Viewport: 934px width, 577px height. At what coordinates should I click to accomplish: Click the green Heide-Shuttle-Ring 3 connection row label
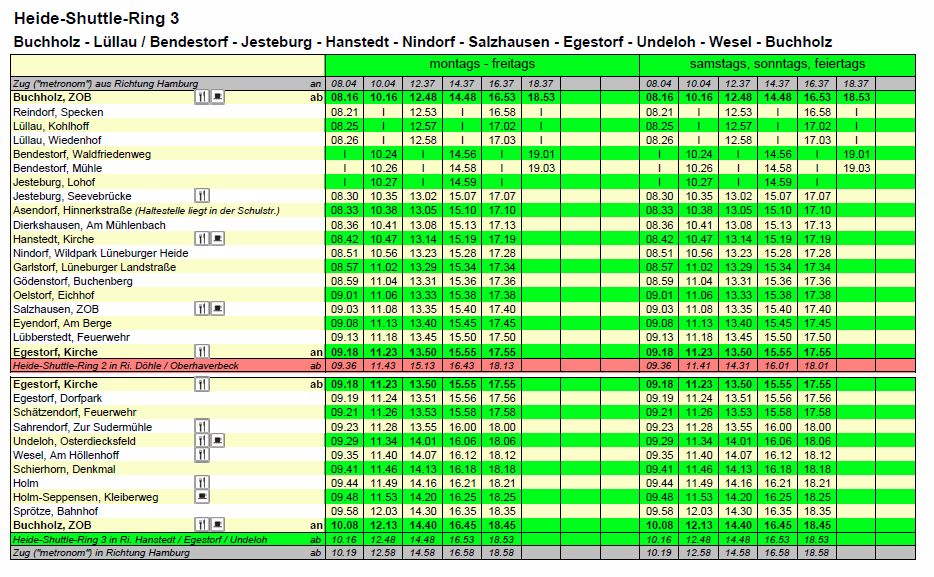(120, 539)
